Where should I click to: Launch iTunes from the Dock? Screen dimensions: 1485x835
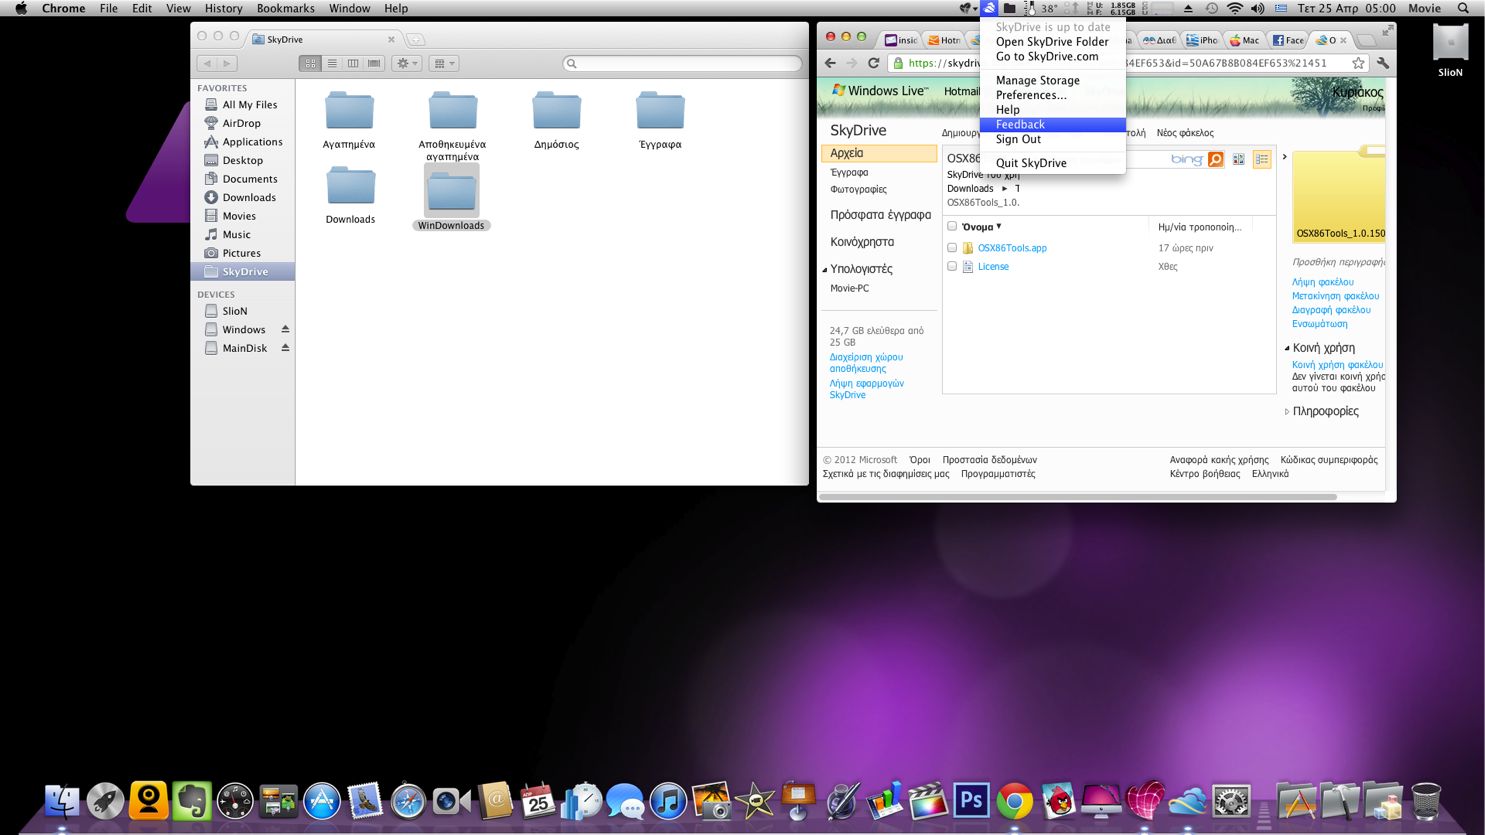coord(668,800)
